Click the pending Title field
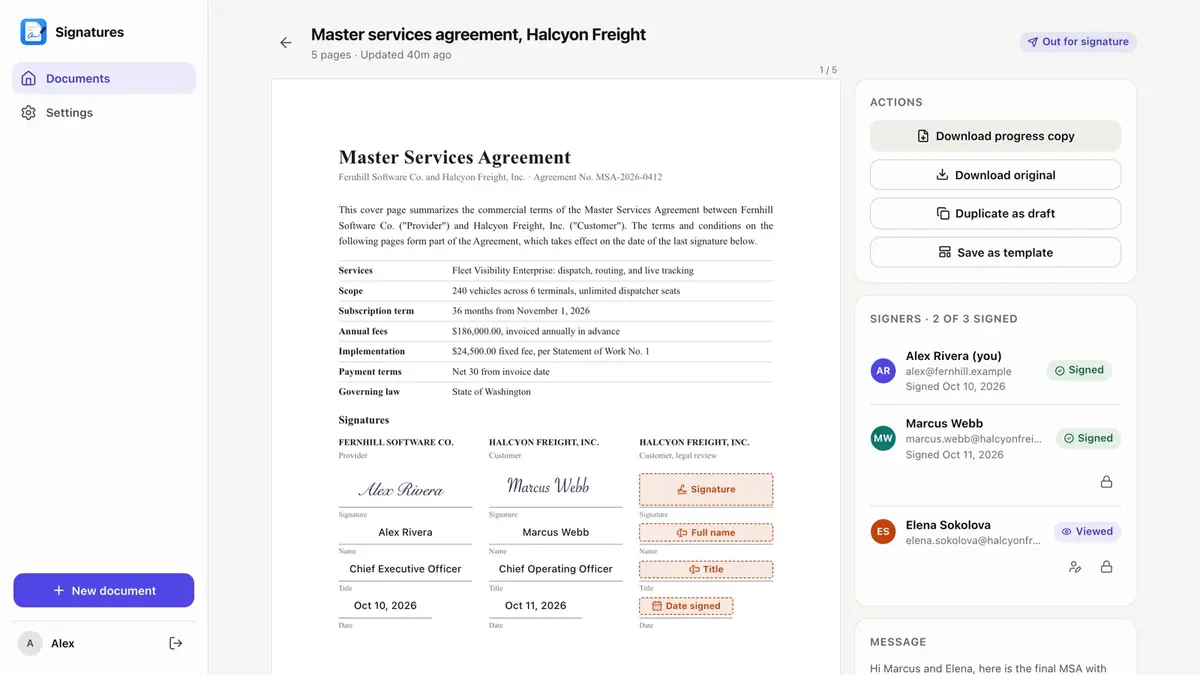1200x675 pixels. (706, 569)
